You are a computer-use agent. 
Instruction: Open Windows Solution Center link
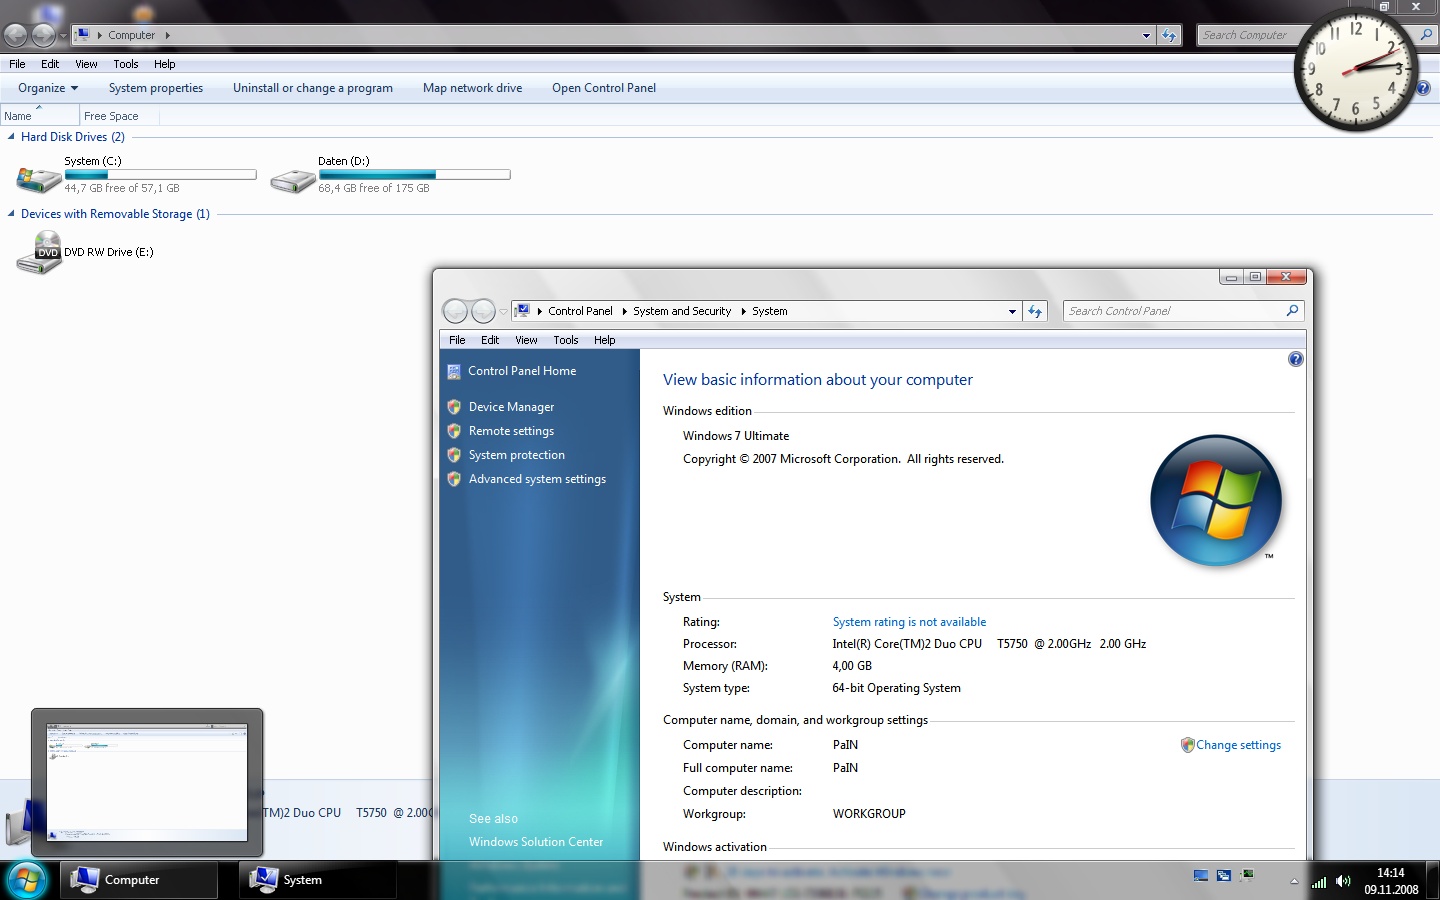[x=536, y=842]
